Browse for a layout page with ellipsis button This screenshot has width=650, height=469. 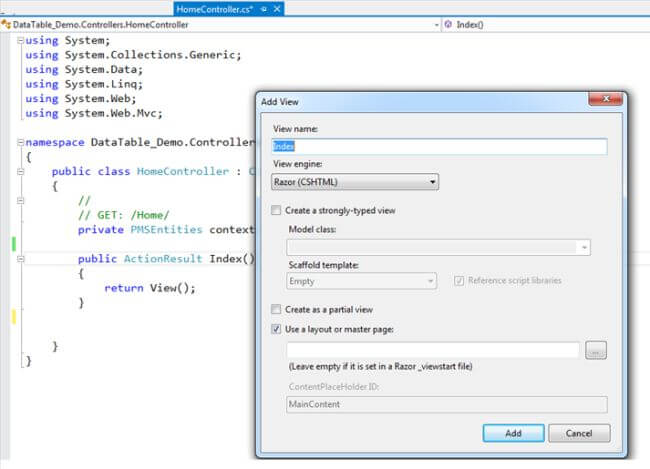click(596, 350)
